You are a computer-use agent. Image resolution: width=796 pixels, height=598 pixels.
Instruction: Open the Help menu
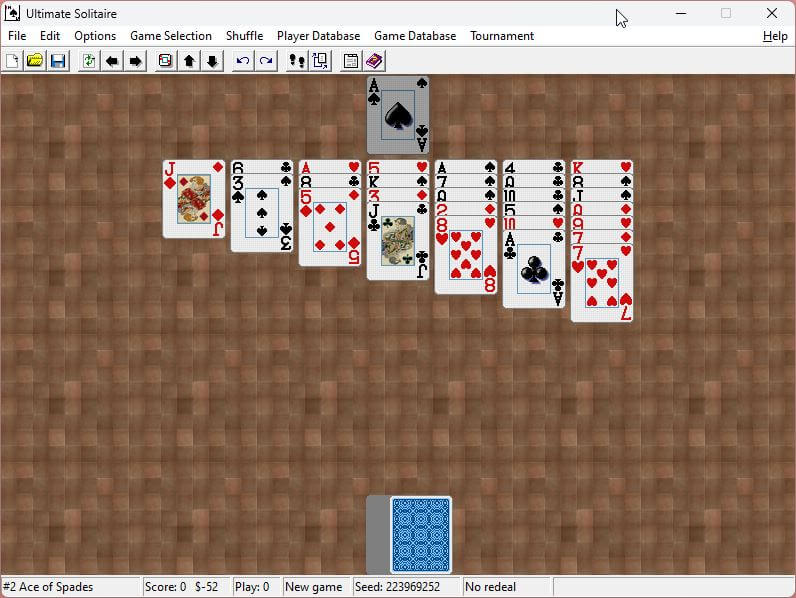point(775,36)
